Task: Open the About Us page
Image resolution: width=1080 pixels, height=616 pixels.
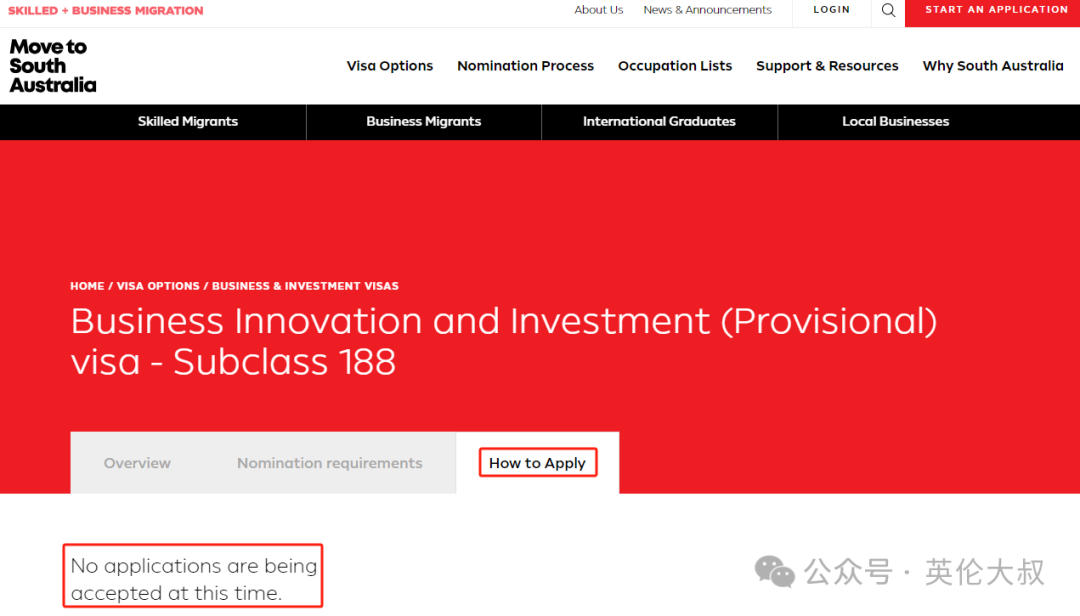Action: [x=599, y=10]
